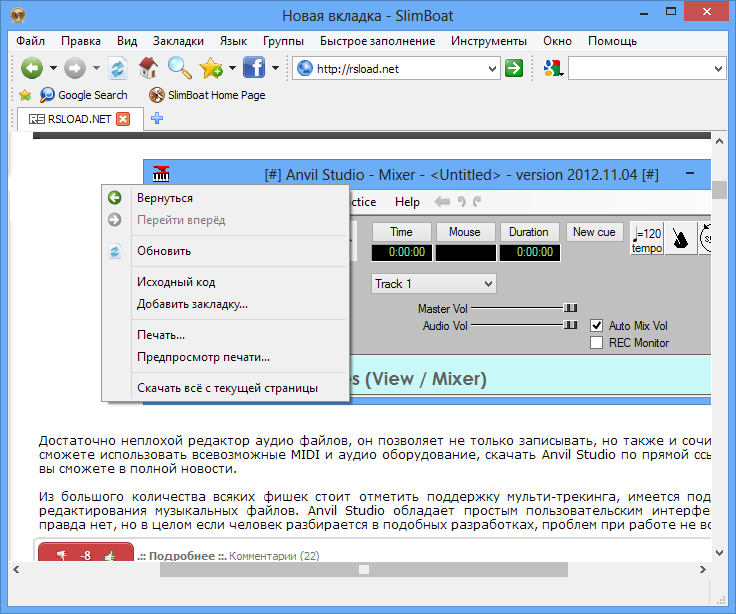The height and width of the screenshot is (614, 736).
Task: Open the magnifying glass search tool
Action: [x=179, y=68]
